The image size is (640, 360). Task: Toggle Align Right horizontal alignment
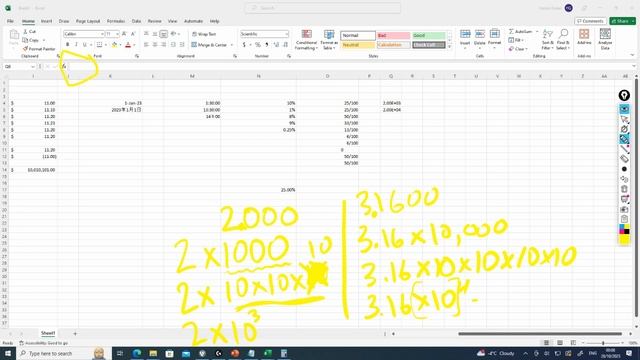click(x=164, y=44)
